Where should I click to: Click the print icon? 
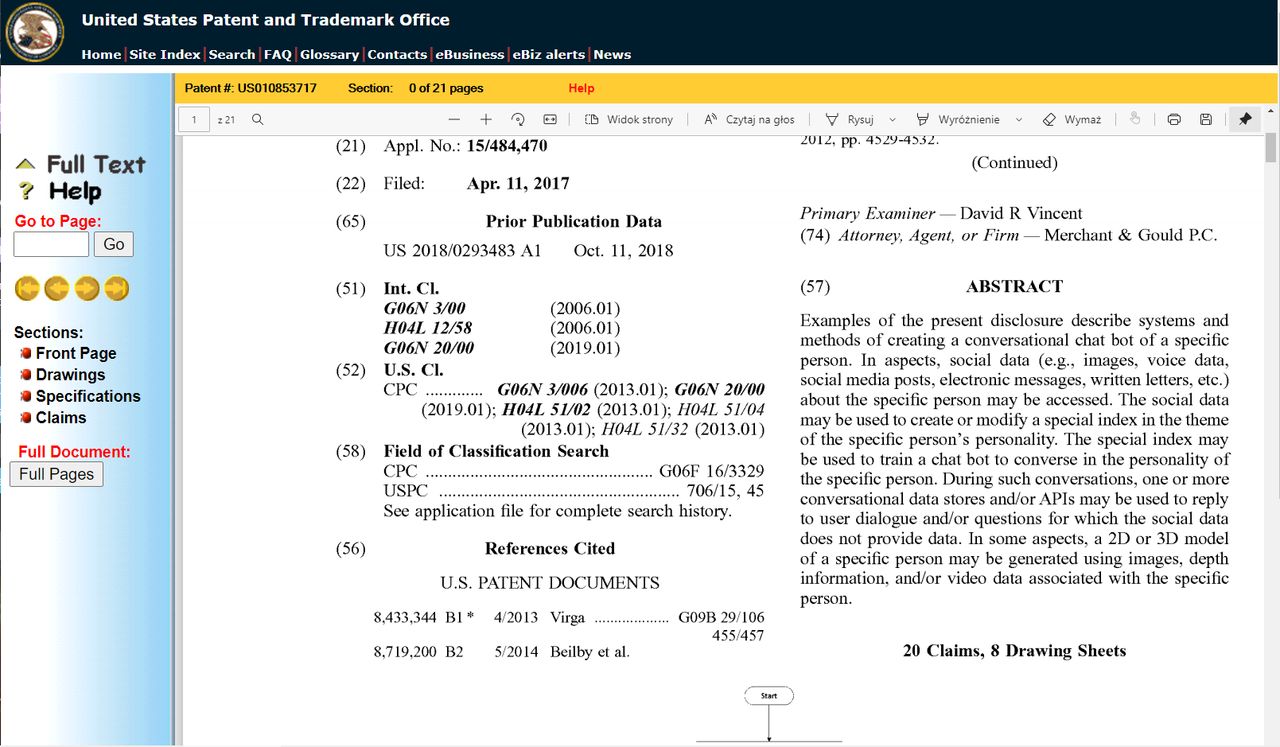(1174, 119)
